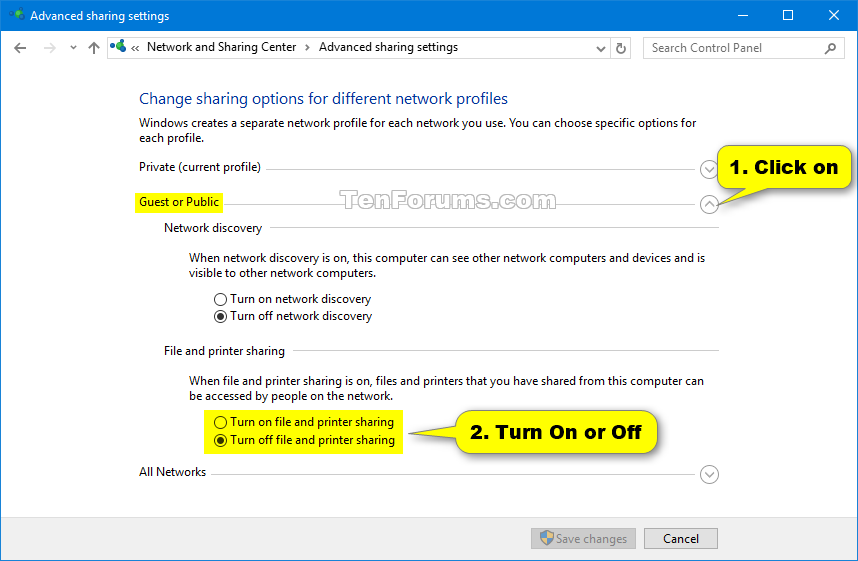The image size is (858, 561).
Task: Select Turn off network discovery
Action: pyautogui.click(x=293, y=316)
